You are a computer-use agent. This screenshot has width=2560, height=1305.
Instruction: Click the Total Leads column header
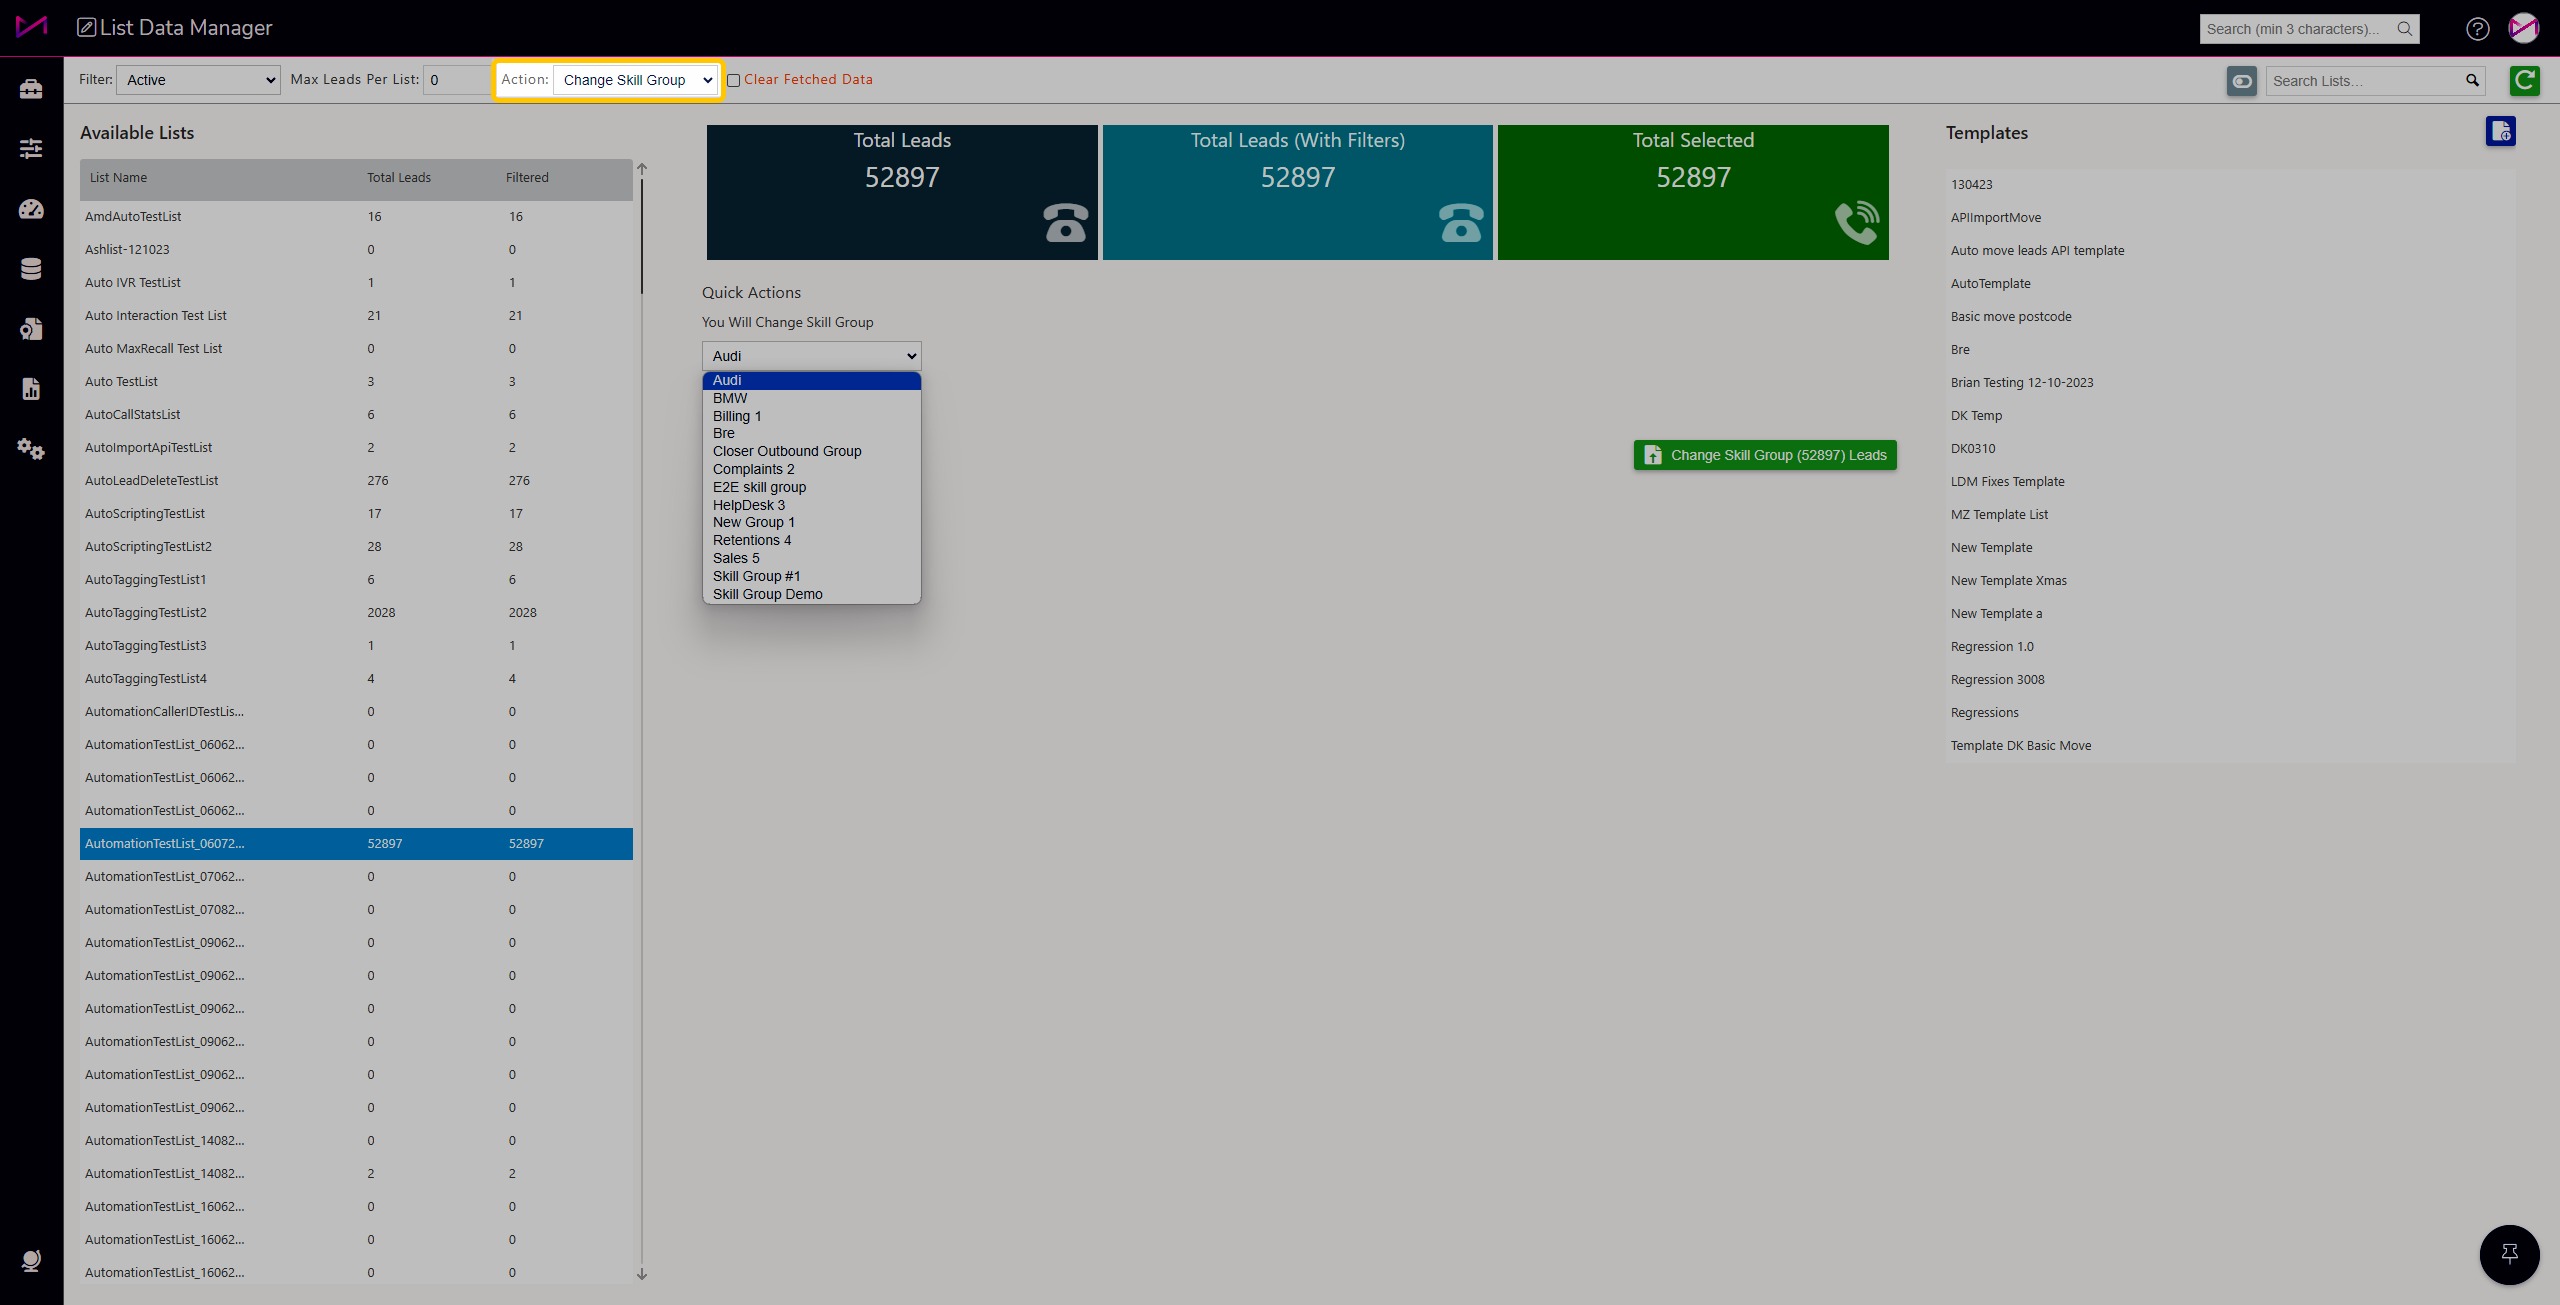(x=398, y=178)
